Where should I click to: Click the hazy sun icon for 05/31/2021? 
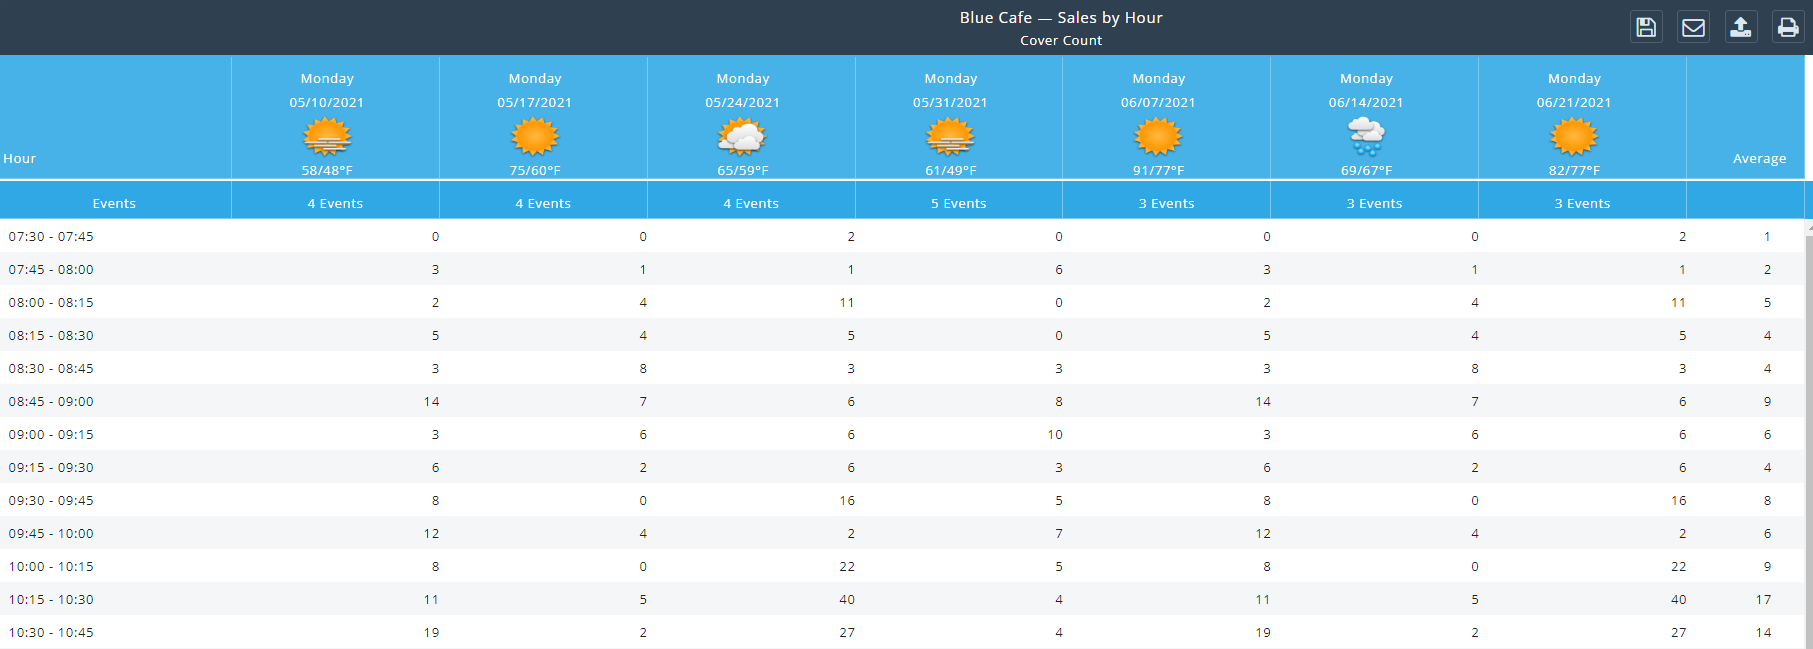click(x=950, y=136)
